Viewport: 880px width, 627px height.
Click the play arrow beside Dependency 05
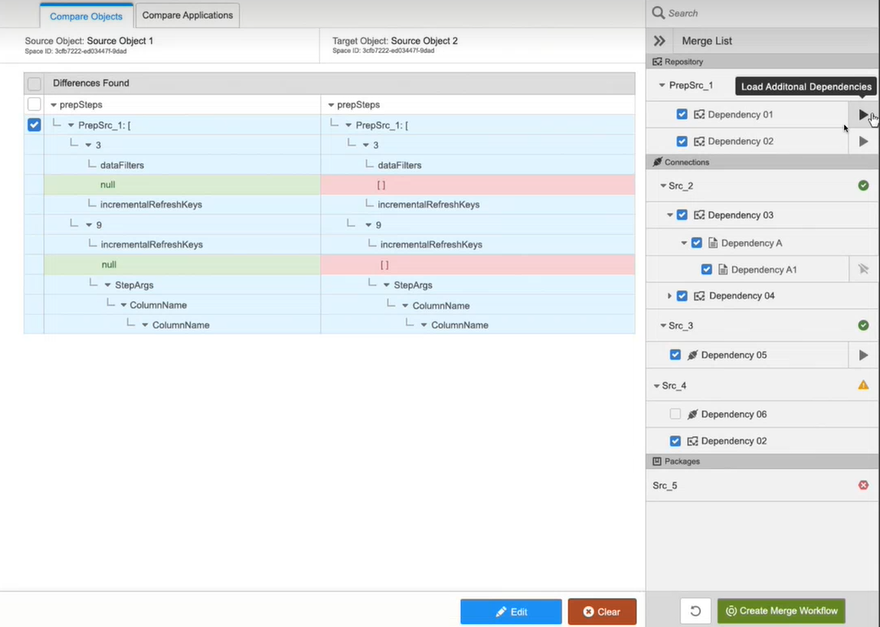pyautogui.click(x=863, y=355)
